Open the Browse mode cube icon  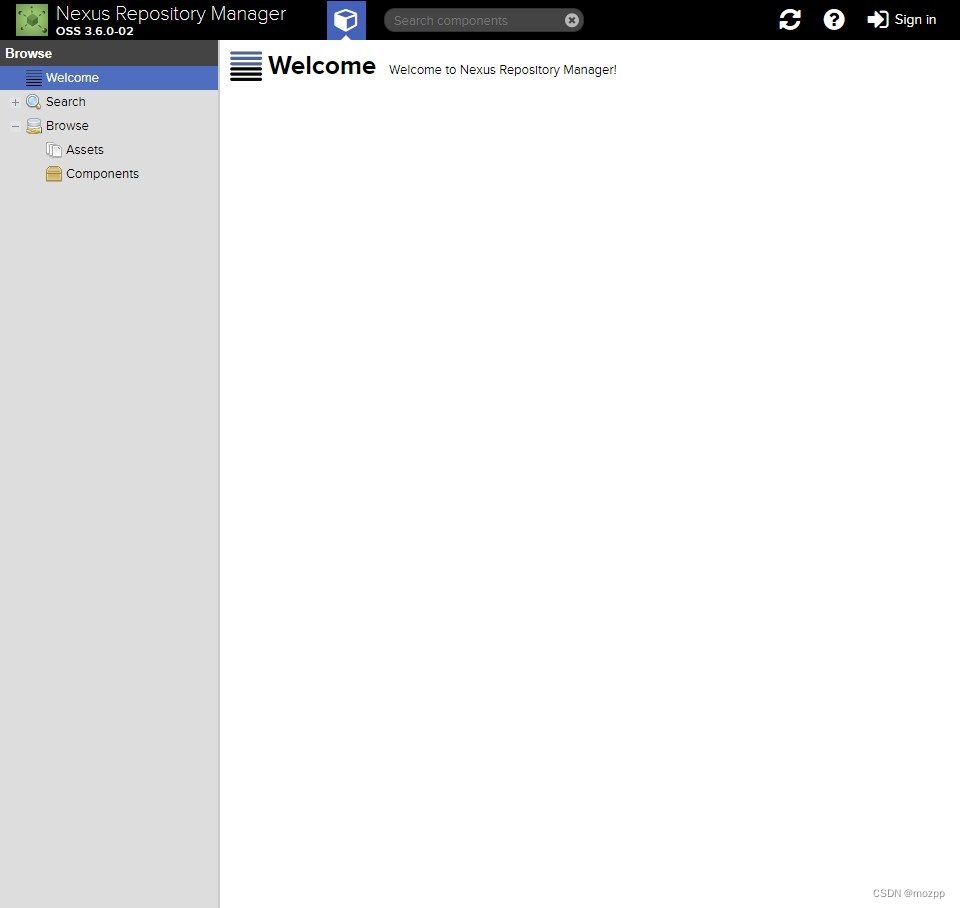point(346,20)
